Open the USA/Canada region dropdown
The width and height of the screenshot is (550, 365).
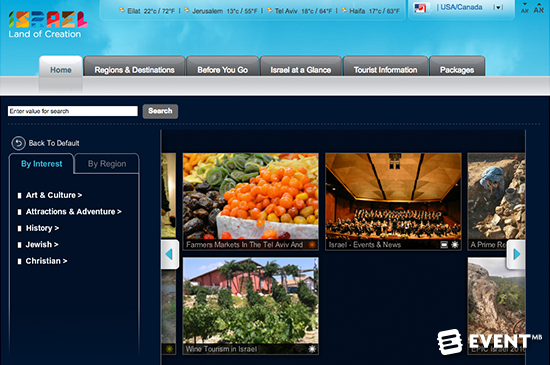(x=498, y=7)
